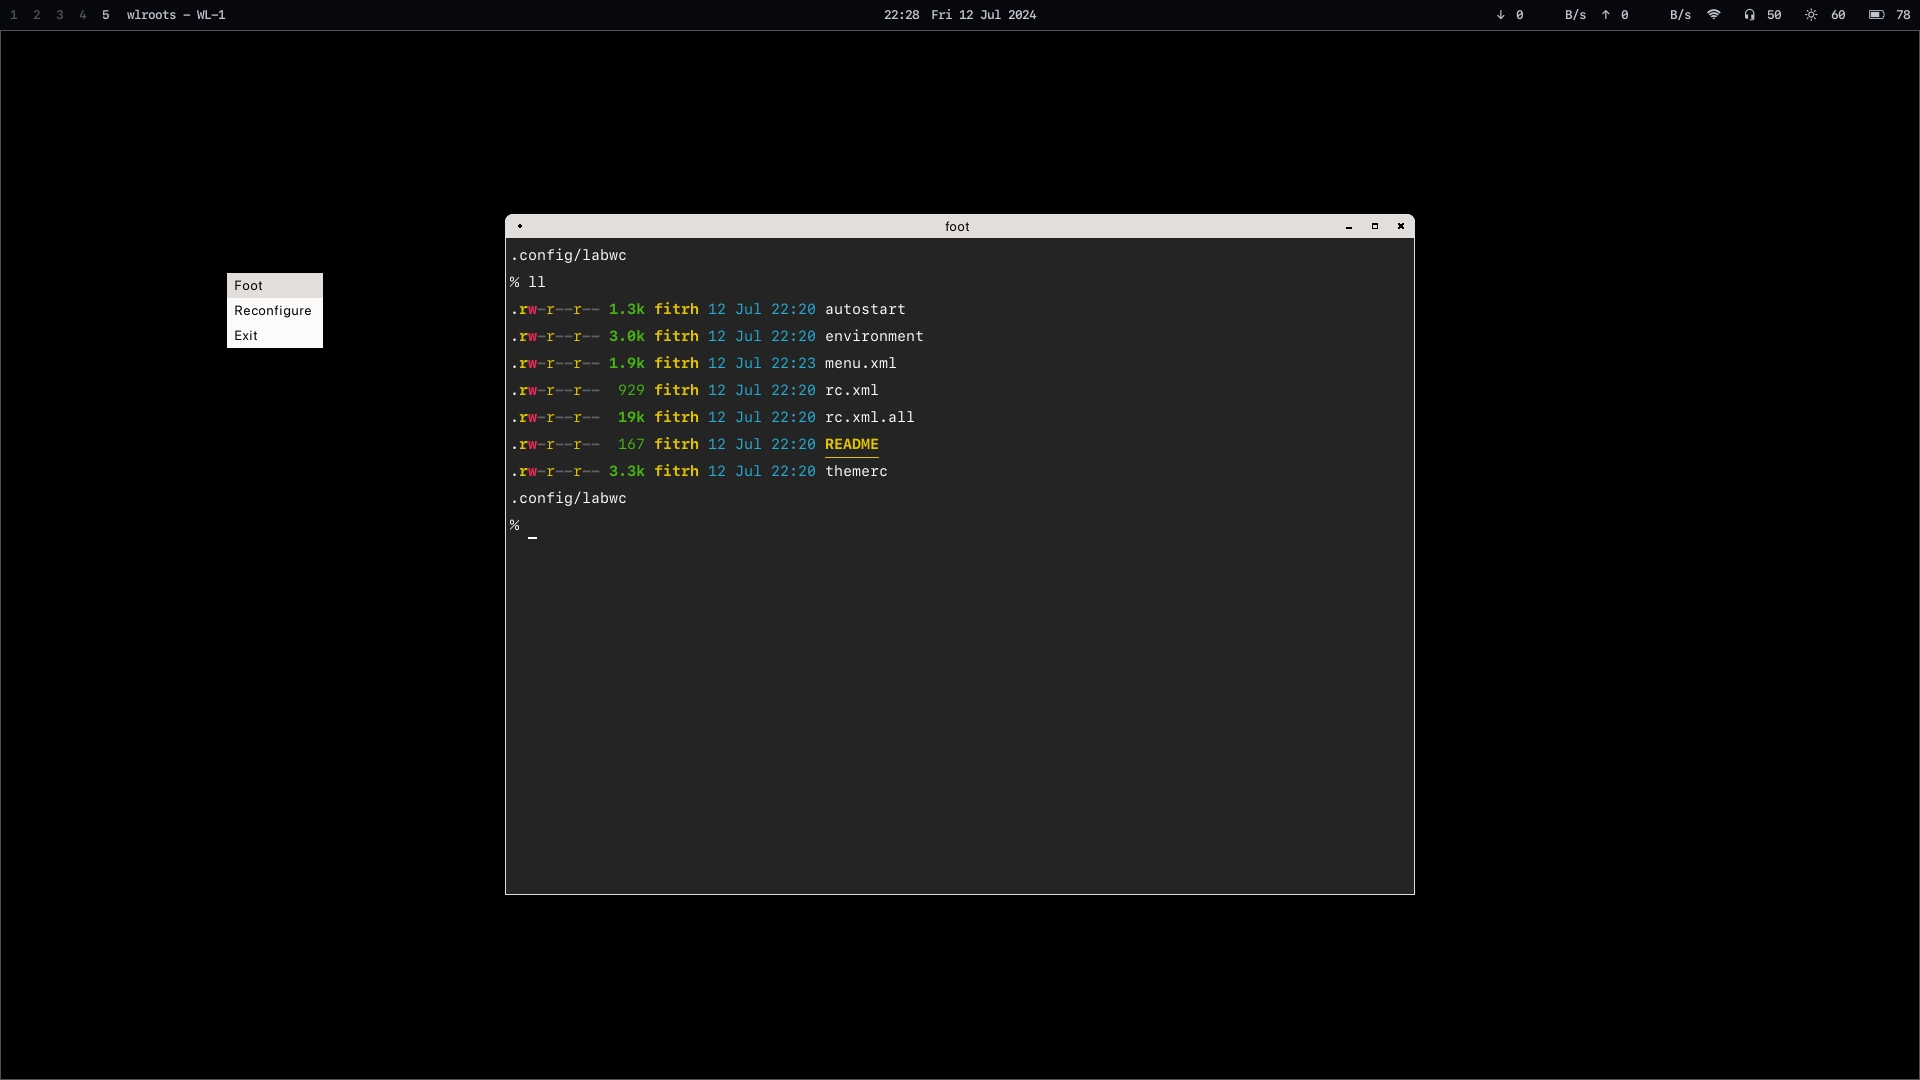Screen dimensions: 1920x1080
Task: Click the battery status icon
Action: click(1877, 15)
